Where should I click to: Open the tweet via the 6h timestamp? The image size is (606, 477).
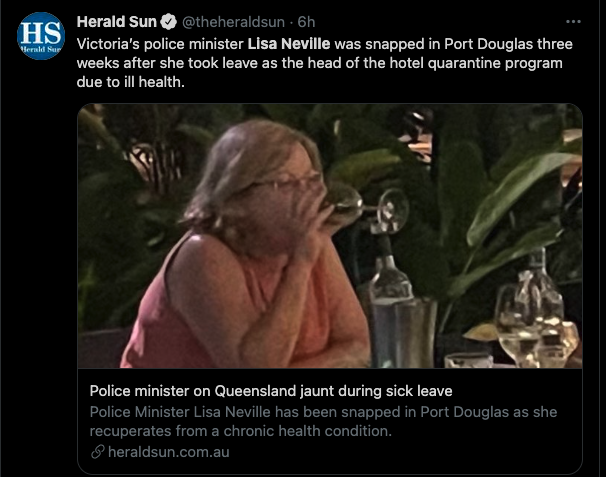[306, 22]
